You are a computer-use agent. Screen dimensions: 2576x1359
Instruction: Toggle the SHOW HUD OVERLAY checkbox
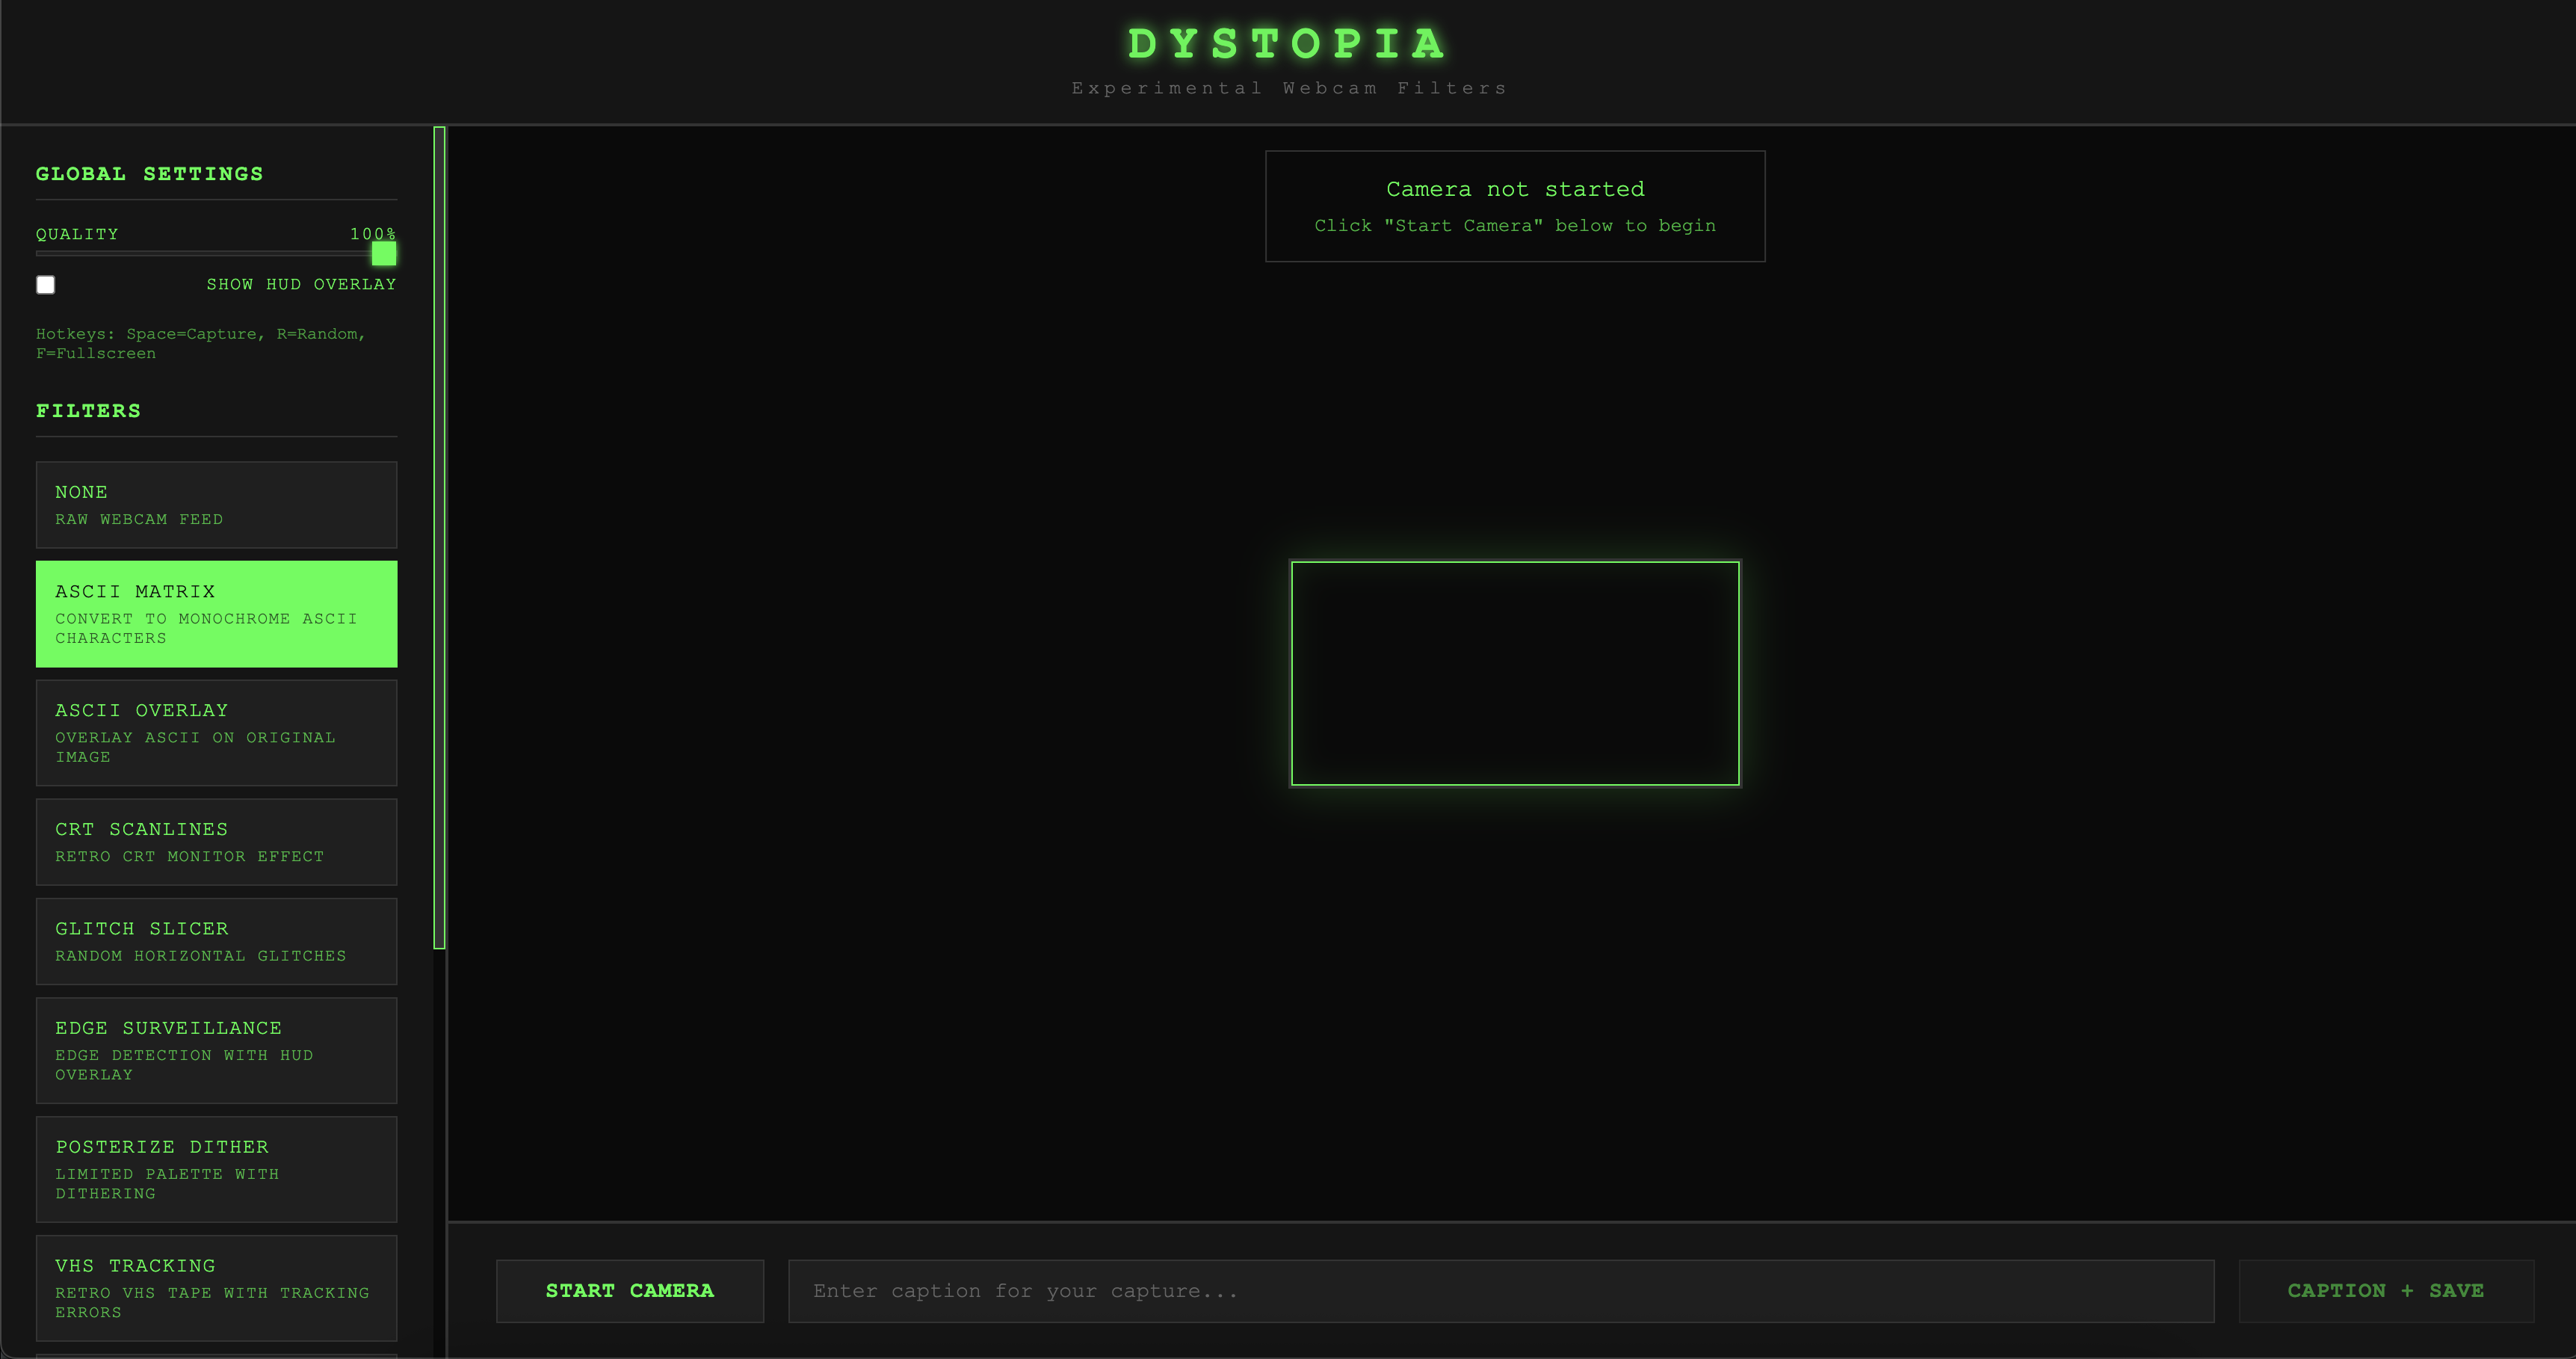click(x=46, y=285)
